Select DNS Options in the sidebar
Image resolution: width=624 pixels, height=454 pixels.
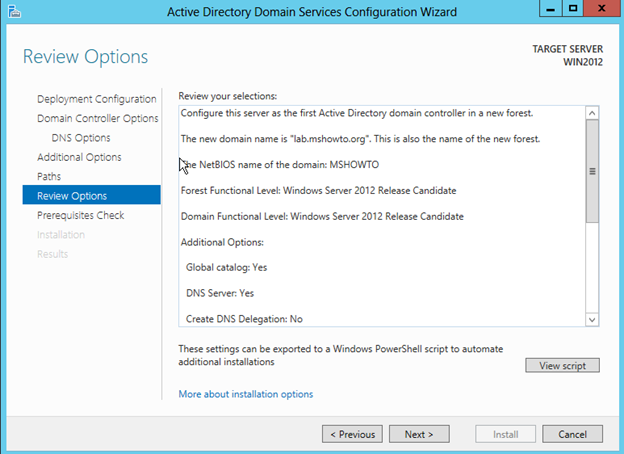coord(81,138)
